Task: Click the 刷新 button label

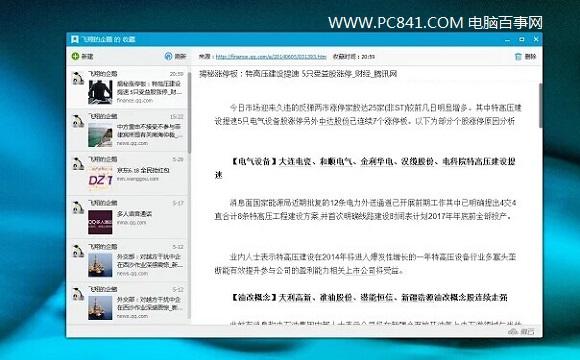Action: pos(180,57)
